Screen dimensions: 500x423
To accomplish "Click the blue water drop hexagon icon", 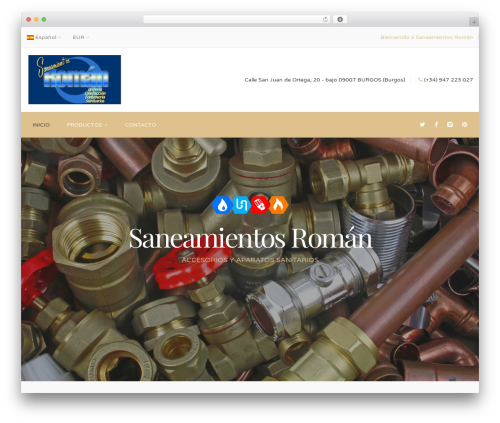I will coord(222,204).
